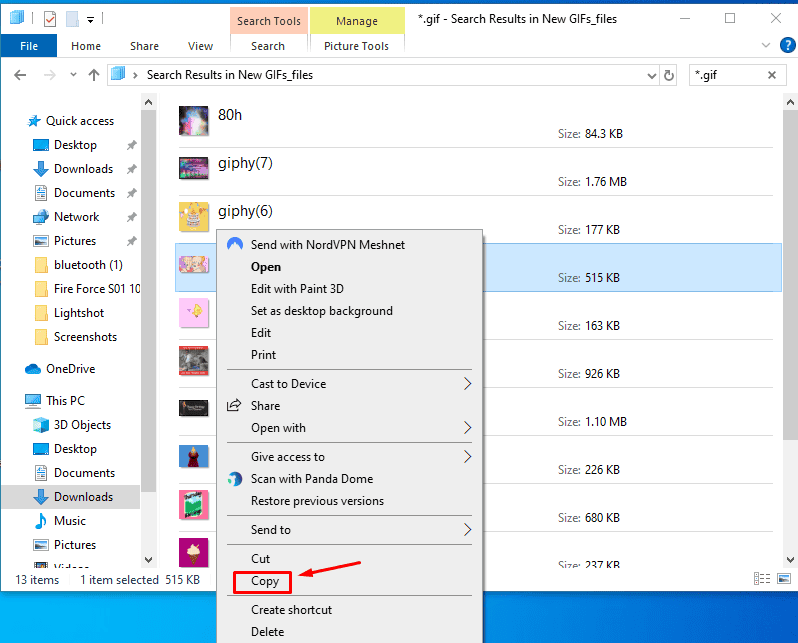Screen dimensions: 798x643
Task: Select the 926 KB GIF thumbnail
Action: point(193,360)
